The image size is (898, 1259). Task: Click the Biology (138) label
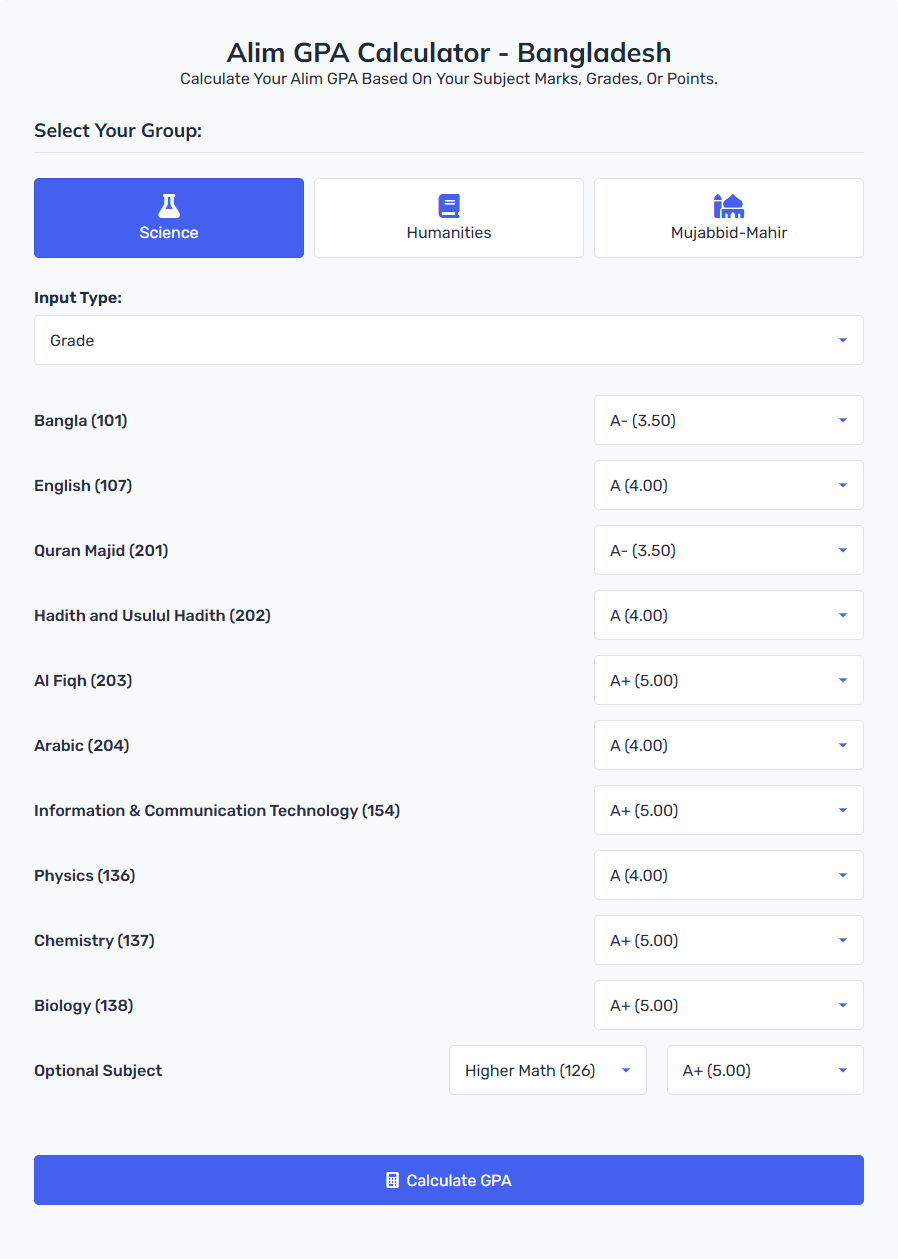click(84, 1005)
